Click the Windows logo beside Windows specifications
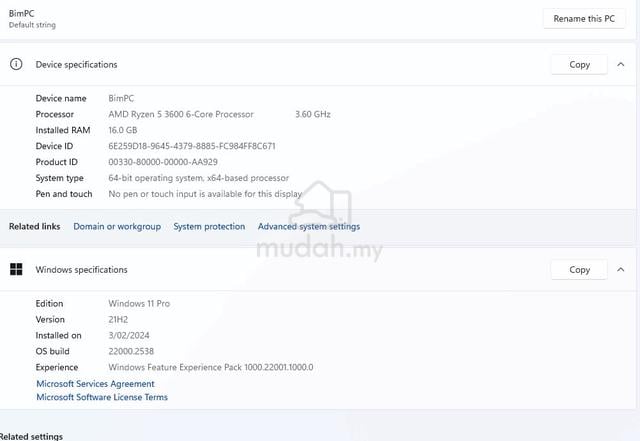This screenshot has width=640, height=441. tap(16, 269)
